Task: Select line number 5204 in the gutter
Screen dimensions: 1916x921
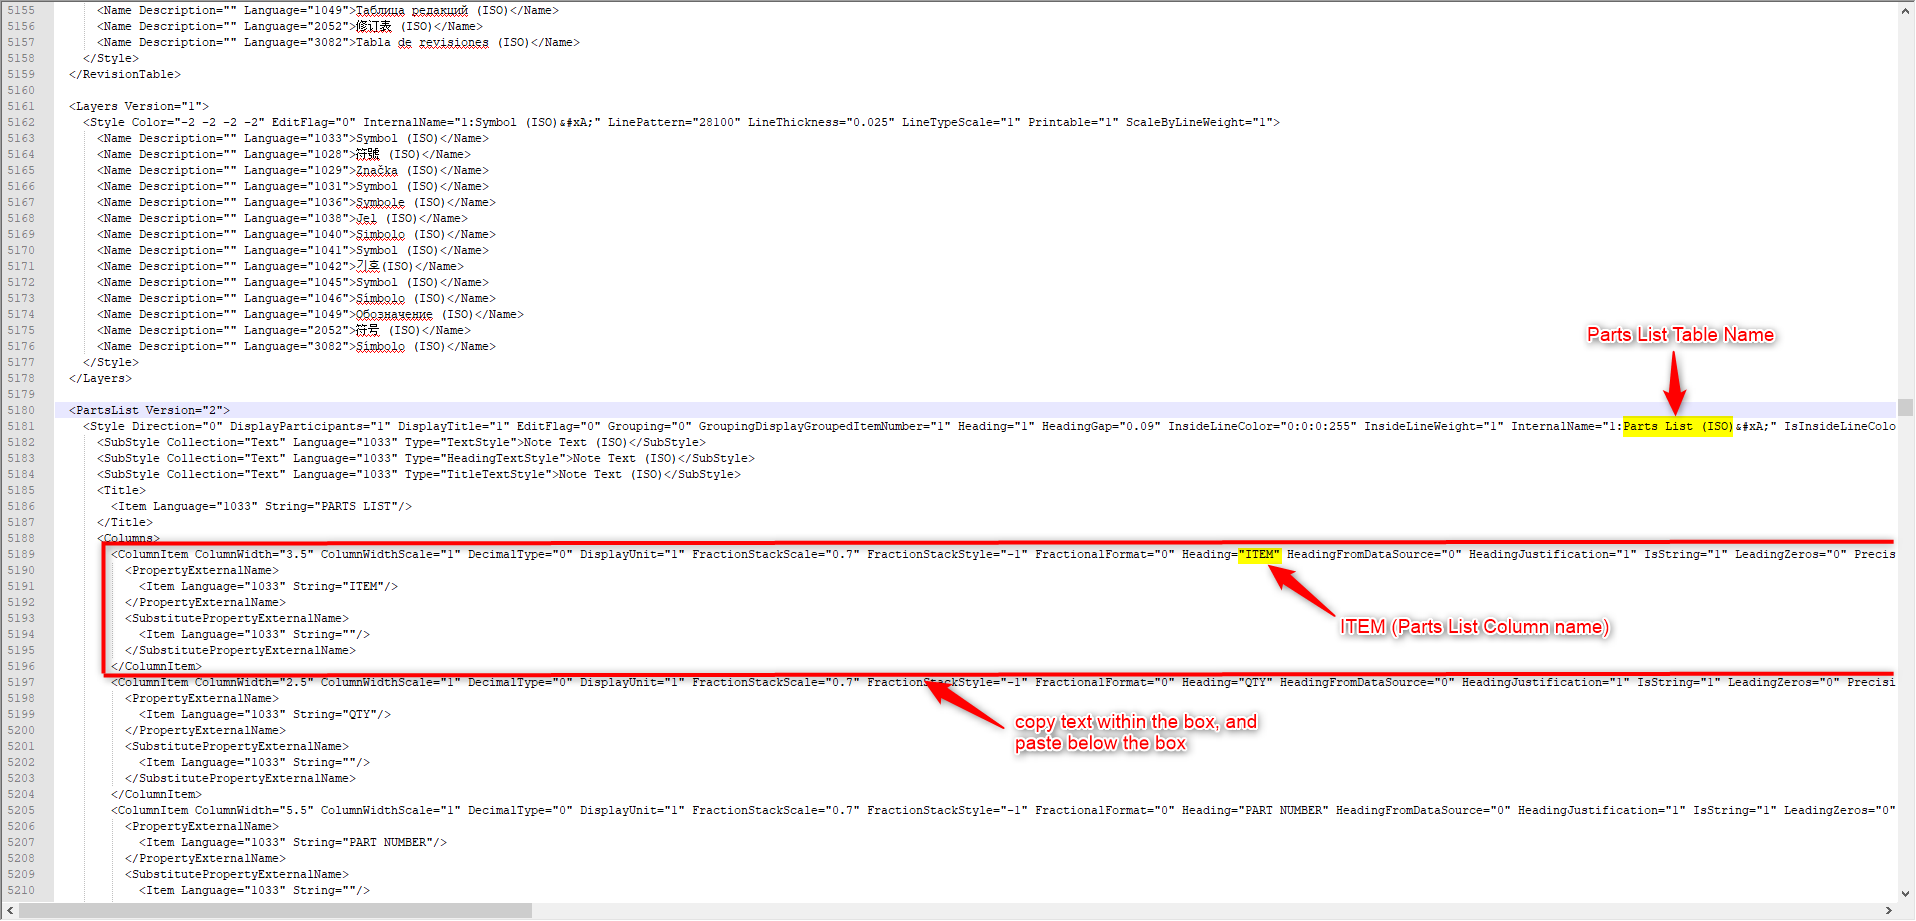Action: pyautogui.click(x=21, y=794)
